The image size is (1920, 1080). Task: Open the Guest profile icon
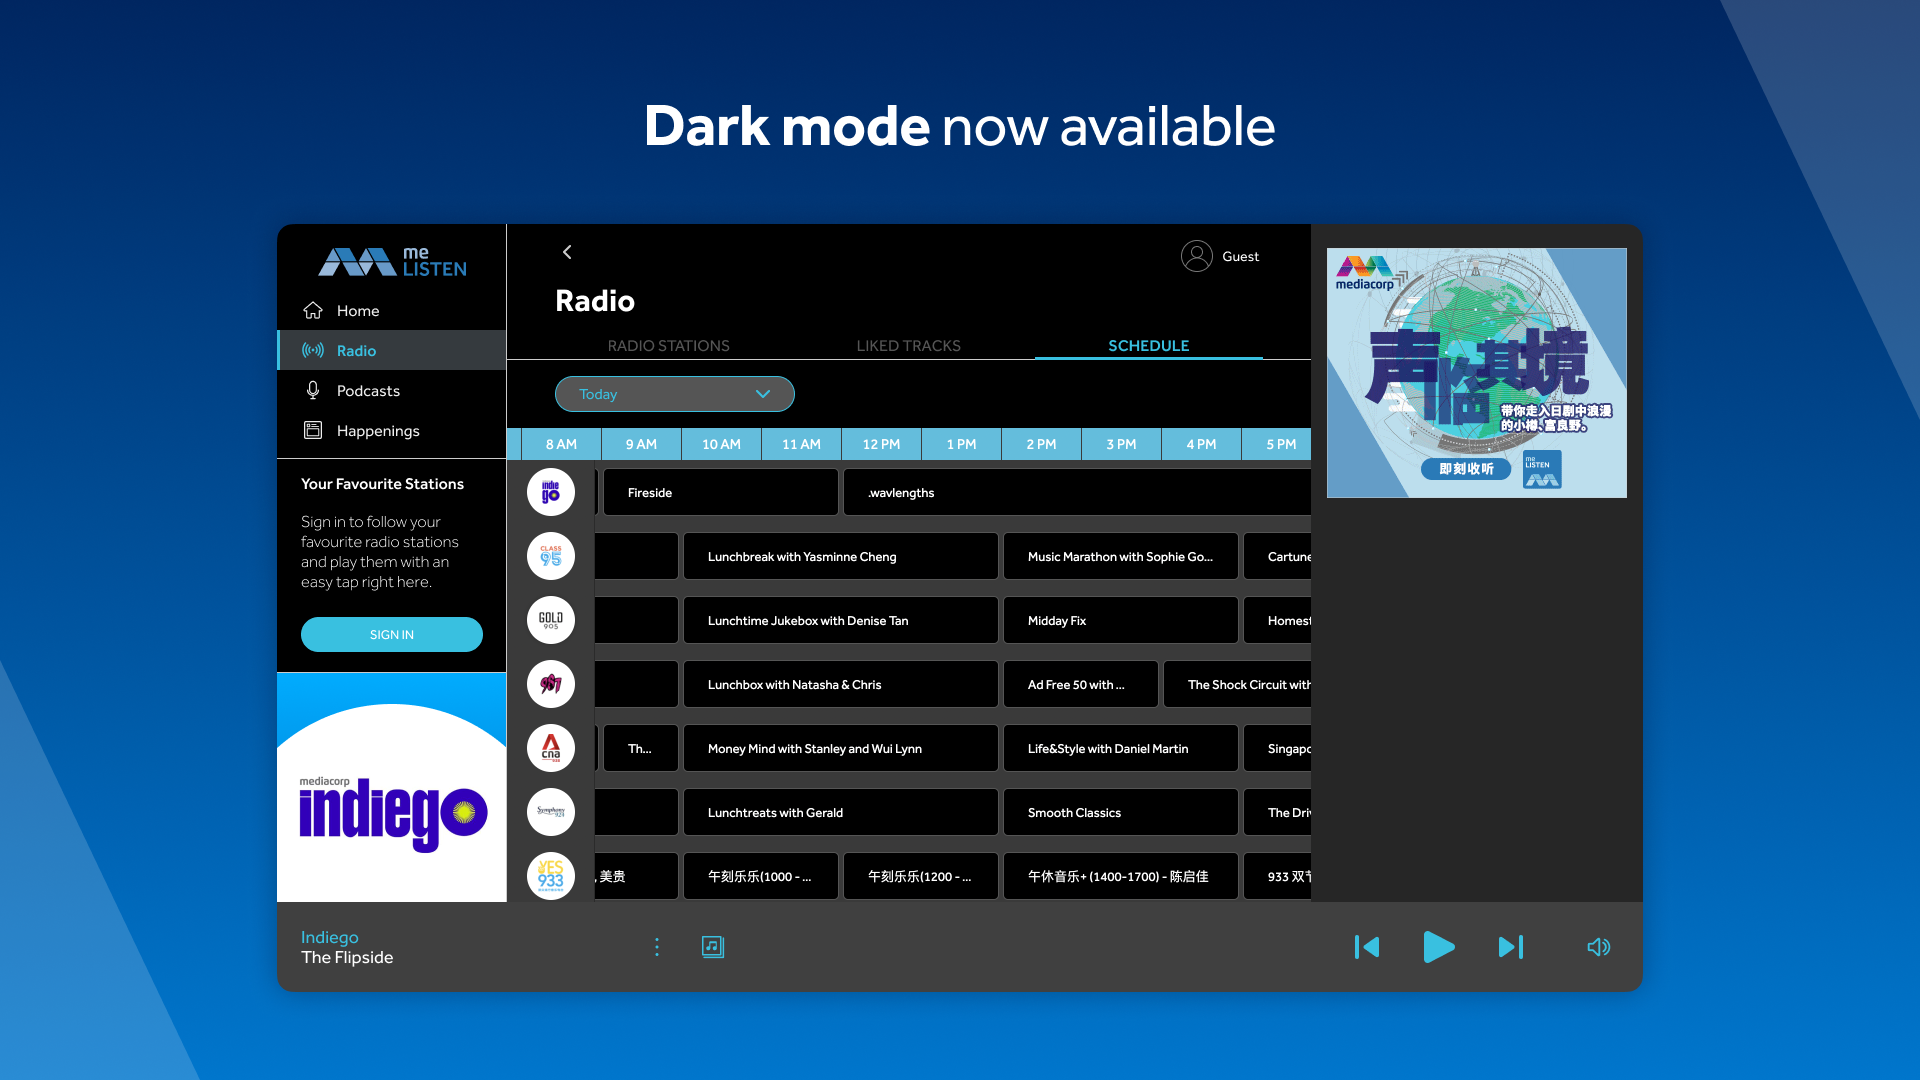[1196, 256]
